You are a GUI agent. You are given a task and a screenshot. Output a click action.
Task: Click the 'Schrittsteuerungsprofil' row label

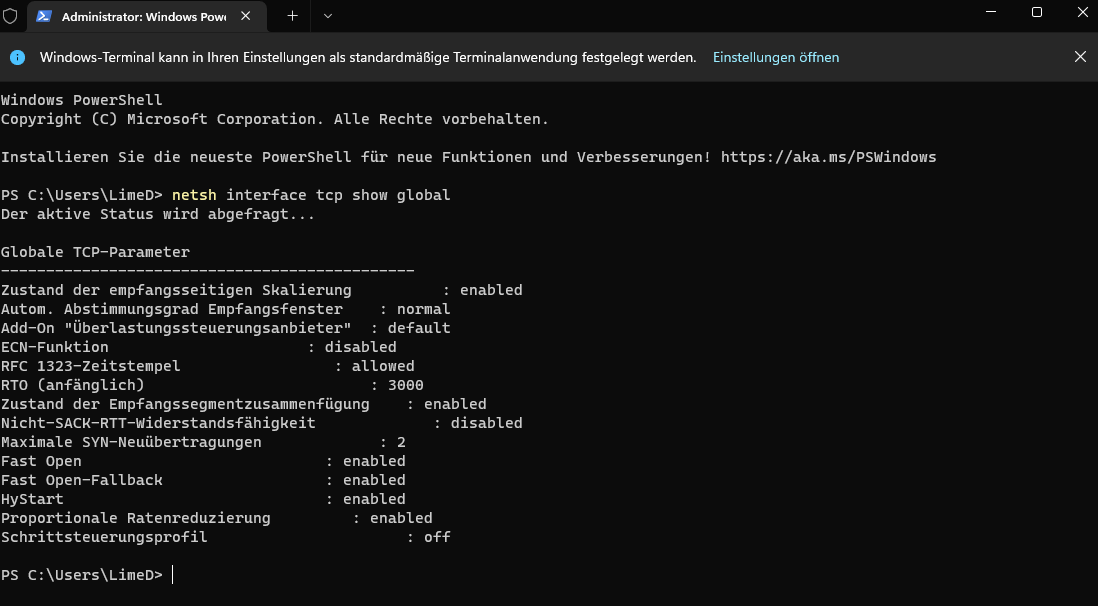[104, 537]
